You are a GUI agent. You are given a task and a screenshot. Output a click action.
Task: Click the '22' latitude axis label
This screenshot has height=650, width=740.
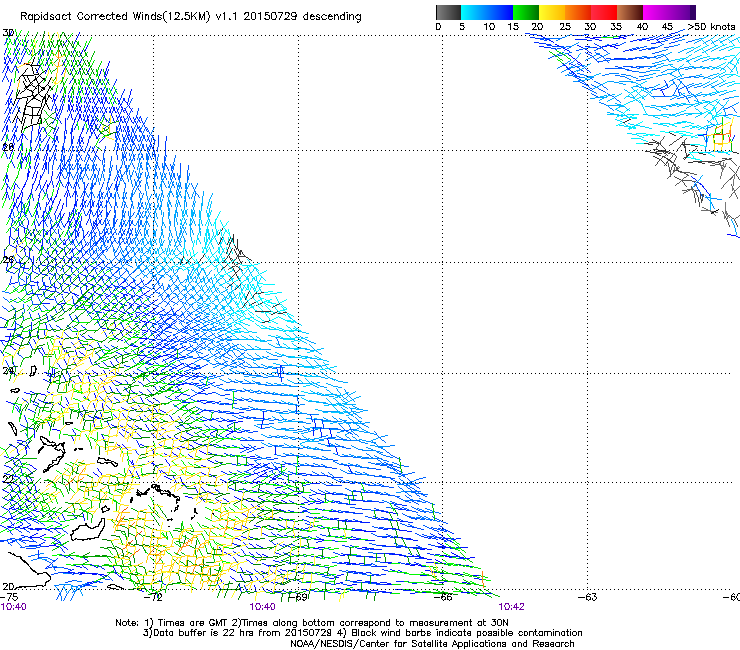[8, 479]
